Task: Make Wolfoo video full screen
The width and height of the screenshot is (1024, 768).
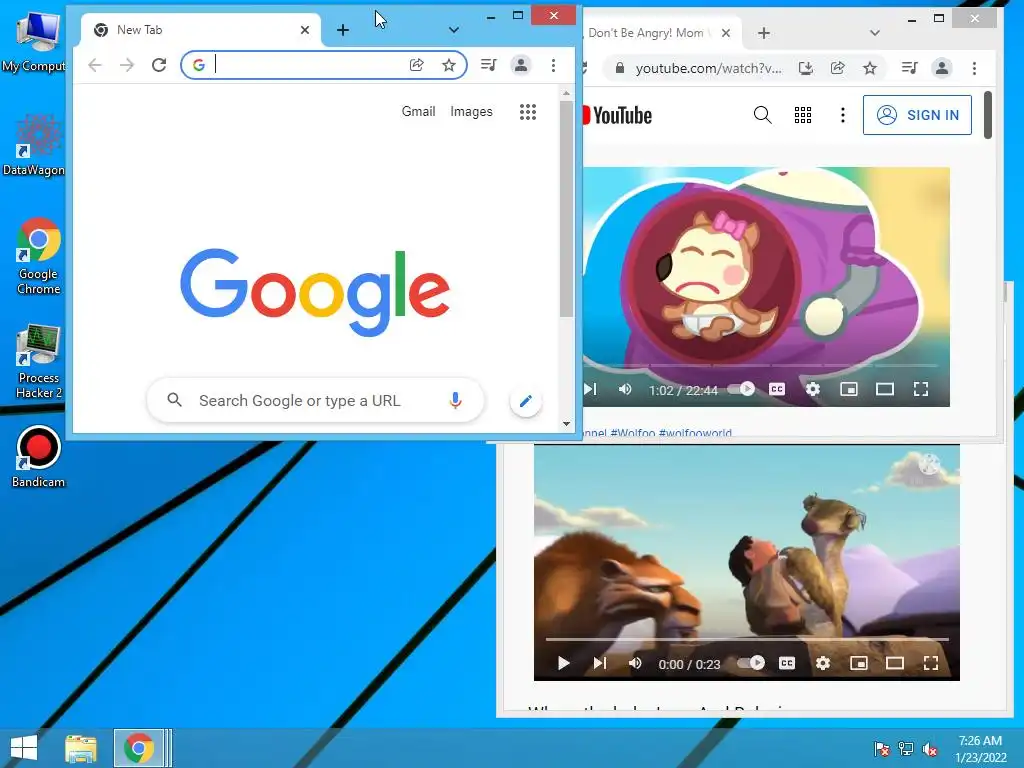Action: click(921, 389)
